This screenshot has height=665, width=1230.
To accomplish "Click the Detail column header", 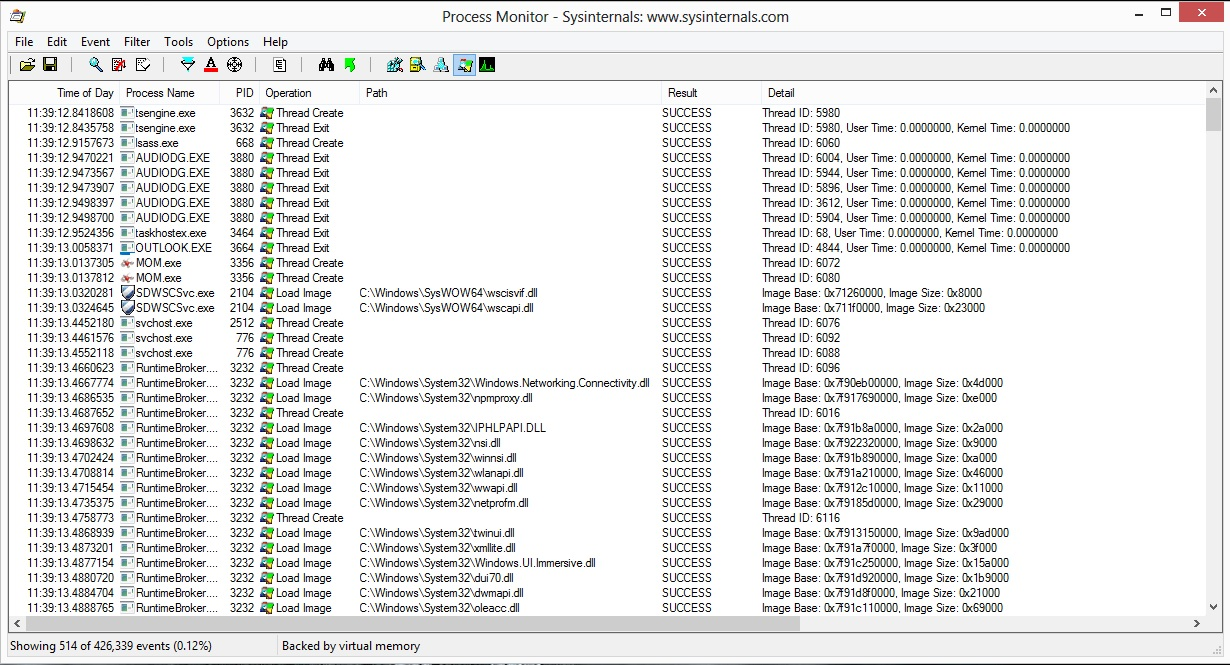I will point(983,93).
